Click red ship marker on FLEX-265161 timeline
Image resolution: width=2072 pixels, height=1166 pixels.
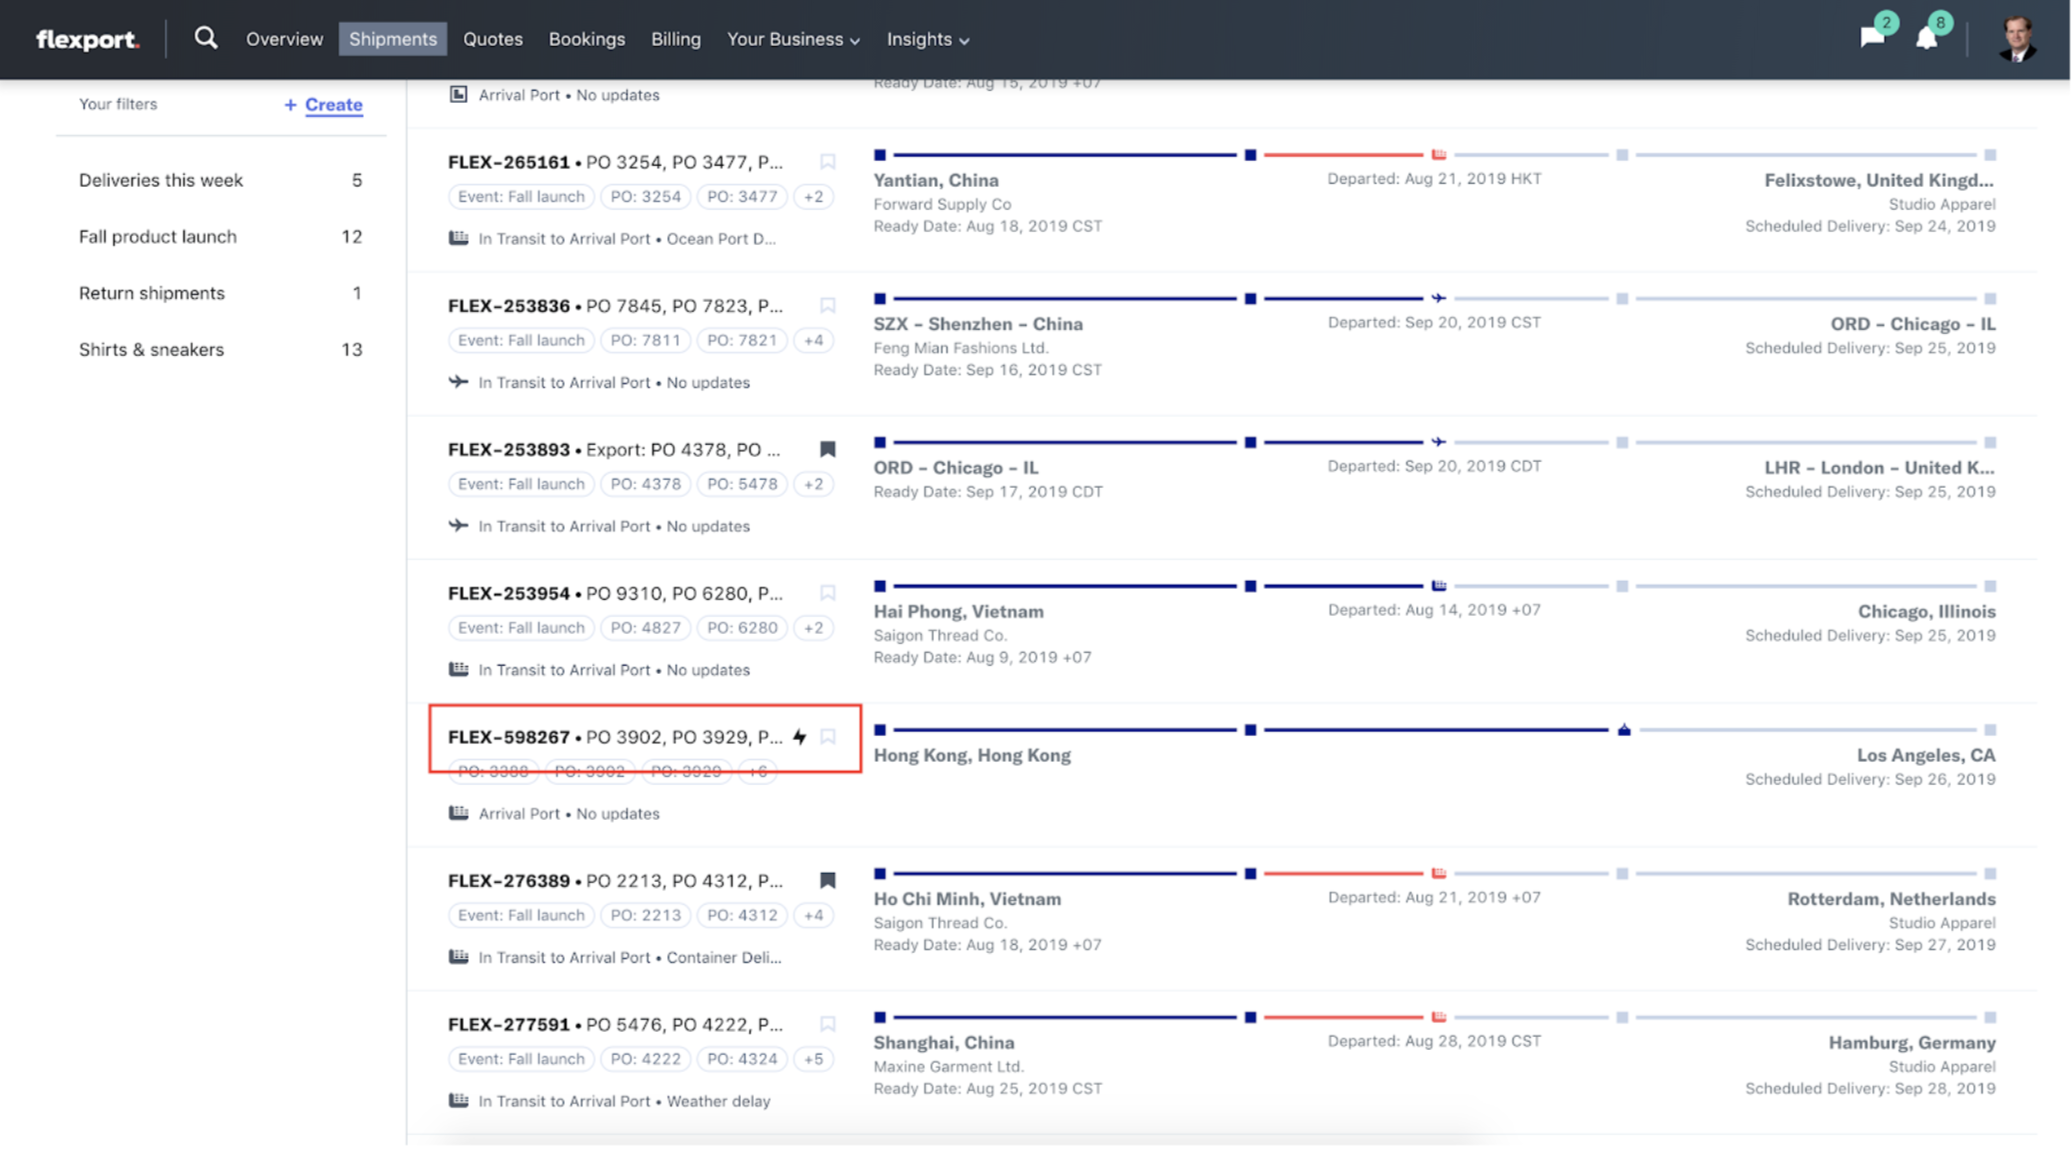1438,155
